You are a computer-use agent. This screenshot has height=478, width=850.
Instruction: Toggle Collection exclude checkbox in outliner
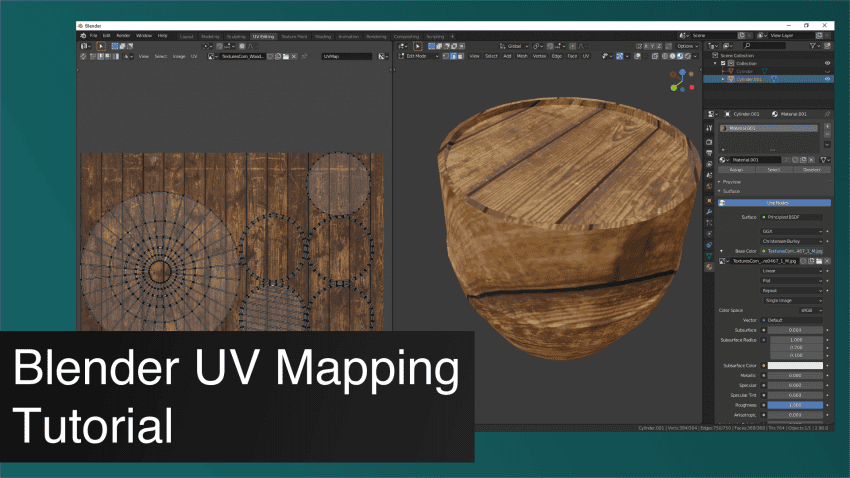click(723, 63)
